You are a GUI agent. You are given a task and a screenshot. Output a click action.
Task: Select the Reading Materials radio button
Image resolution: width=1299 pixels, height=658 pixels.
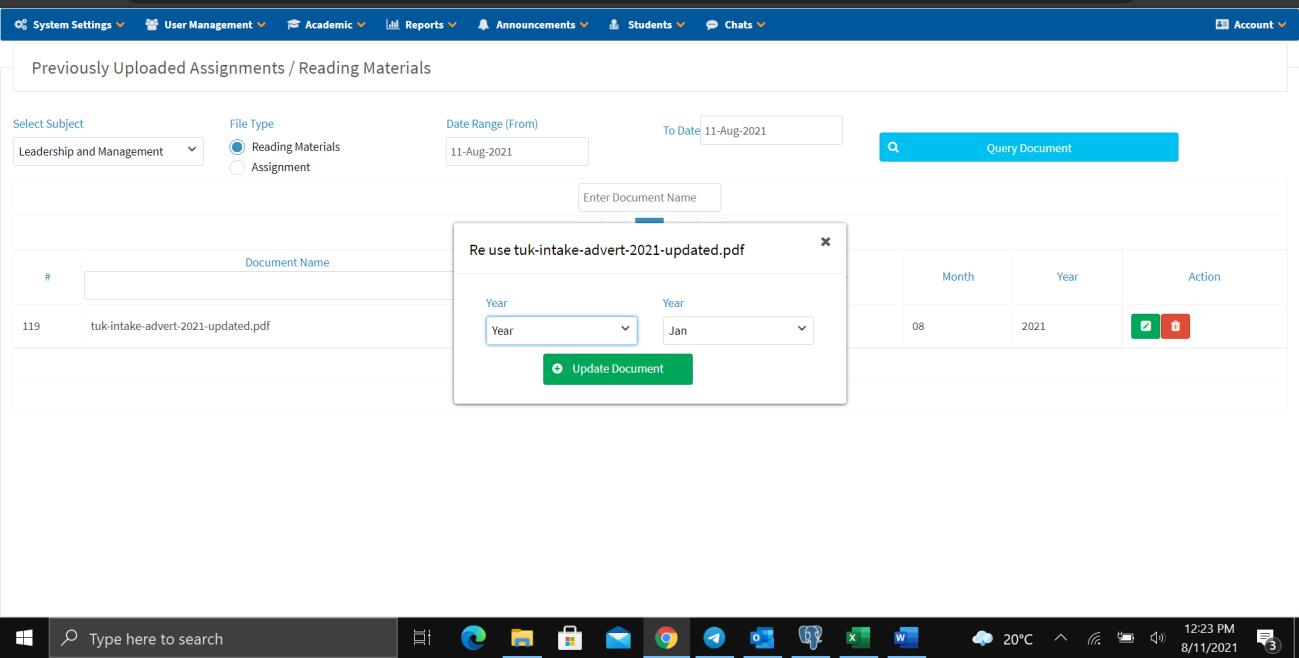pos(237,147)
